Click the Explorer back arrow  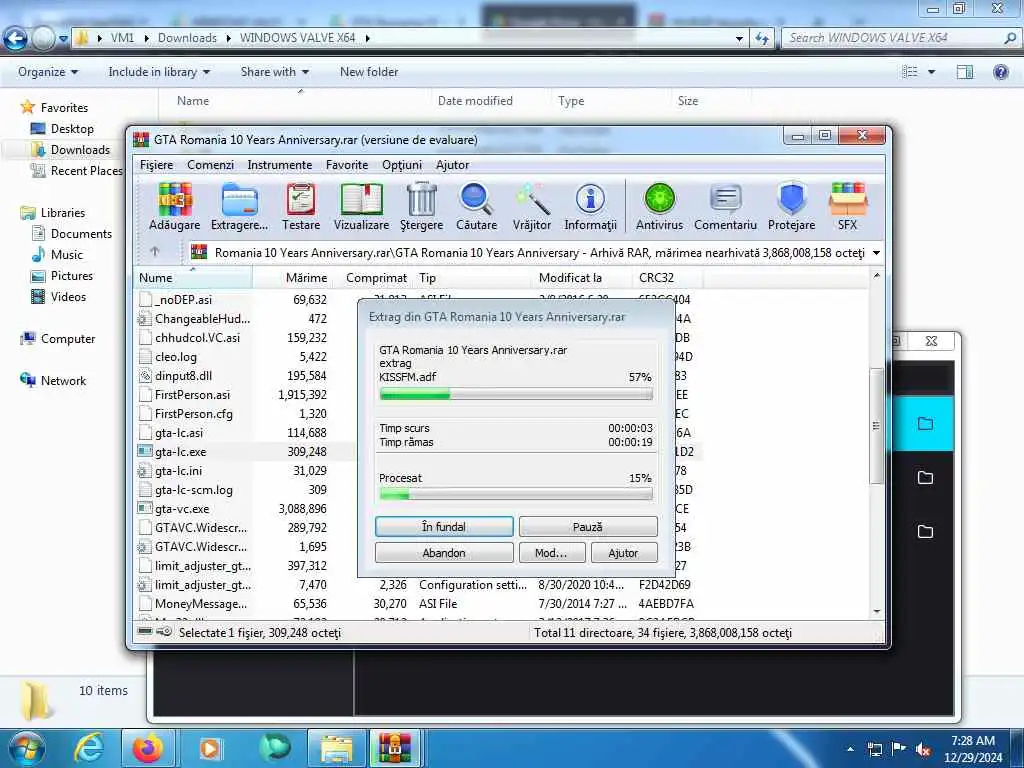[16, 39]
